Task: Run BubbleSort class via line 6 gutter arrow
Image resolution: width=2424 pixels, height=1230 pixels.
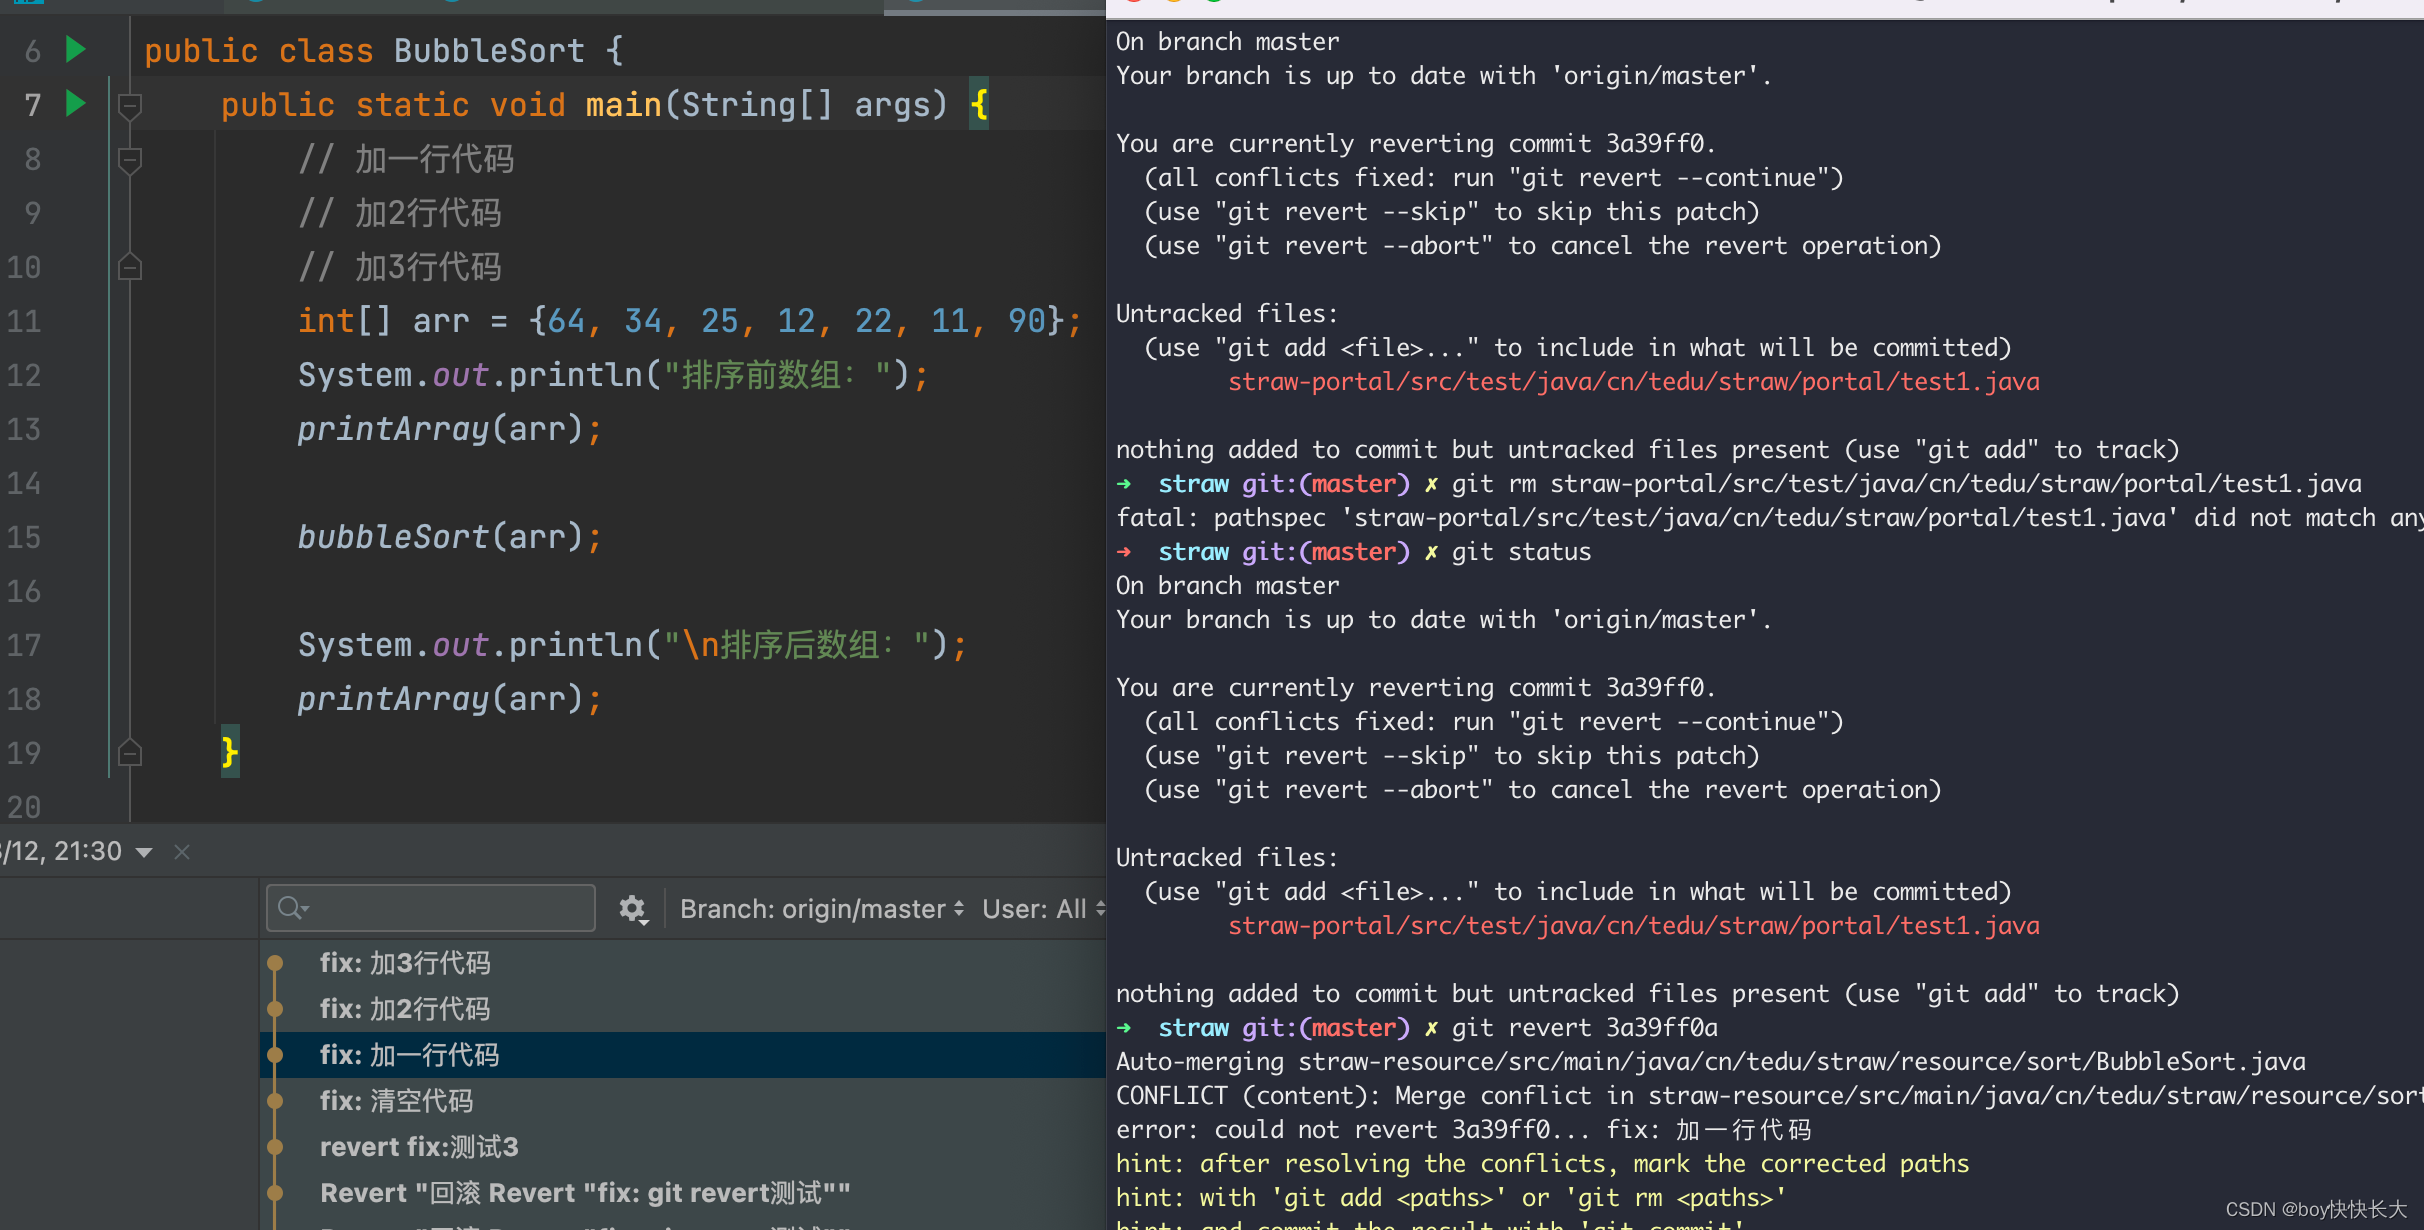Action: coord(76,49)
